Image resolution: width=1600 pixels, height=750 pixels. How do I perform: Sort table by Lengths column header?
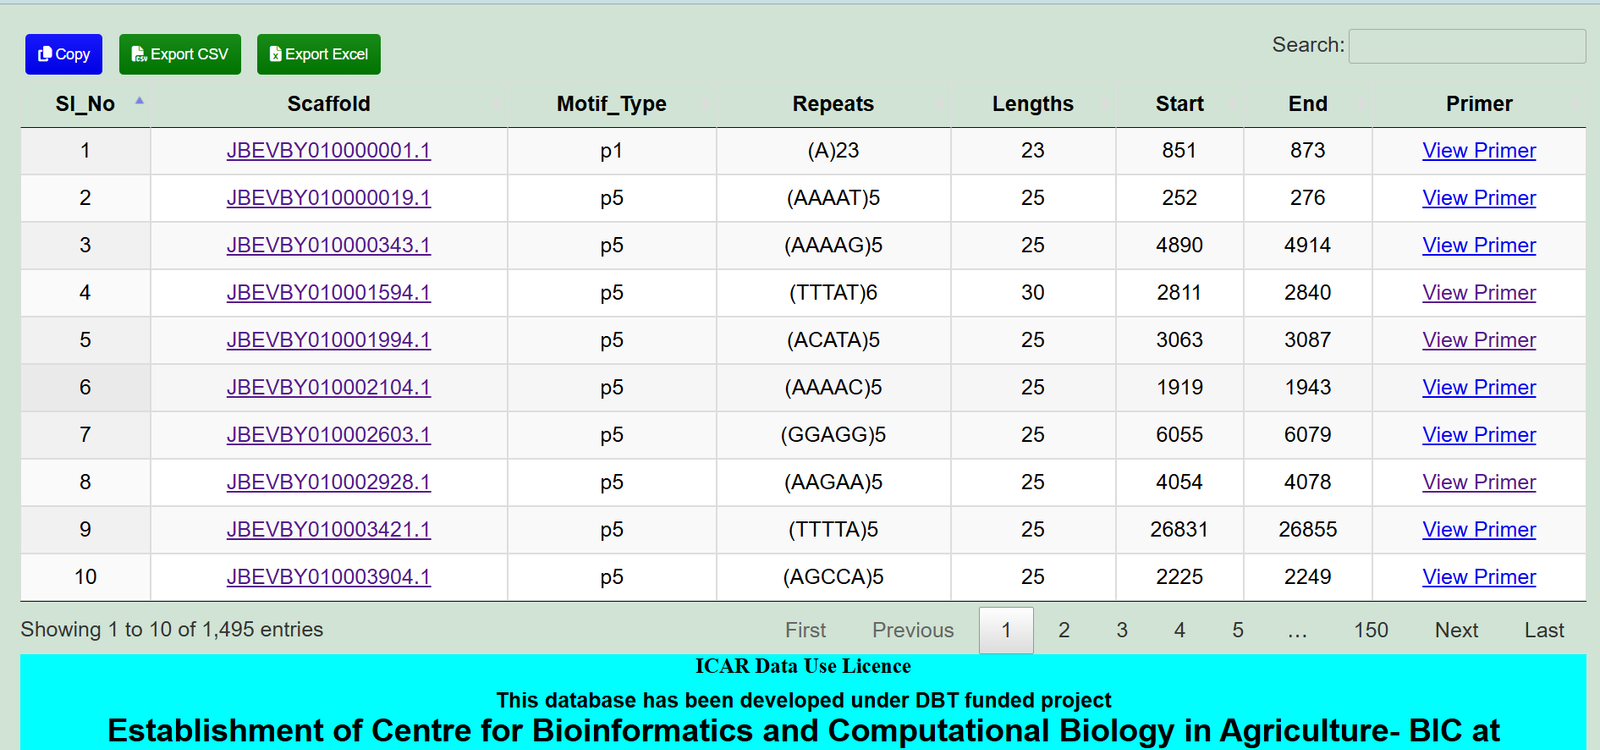[1032, 104]
